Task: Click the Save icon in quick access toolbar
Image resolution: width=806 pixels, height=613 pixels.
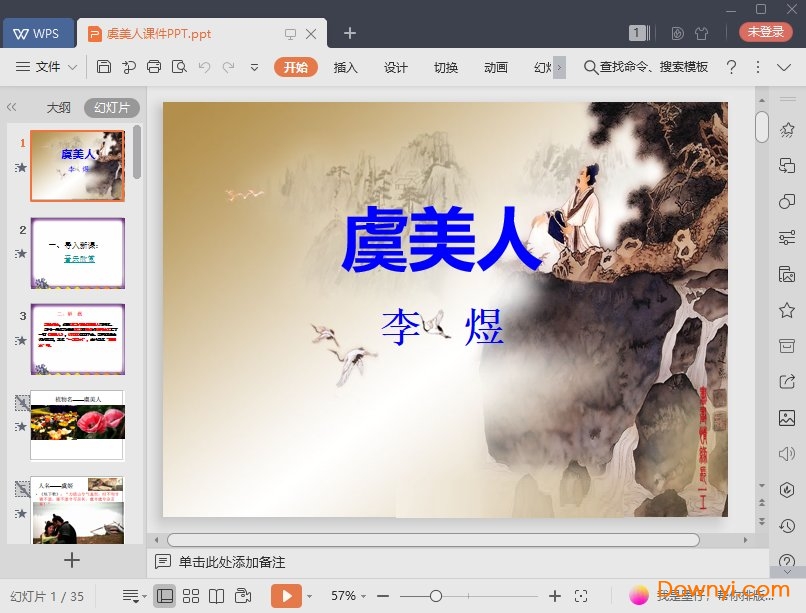Action: coord(105,65)
